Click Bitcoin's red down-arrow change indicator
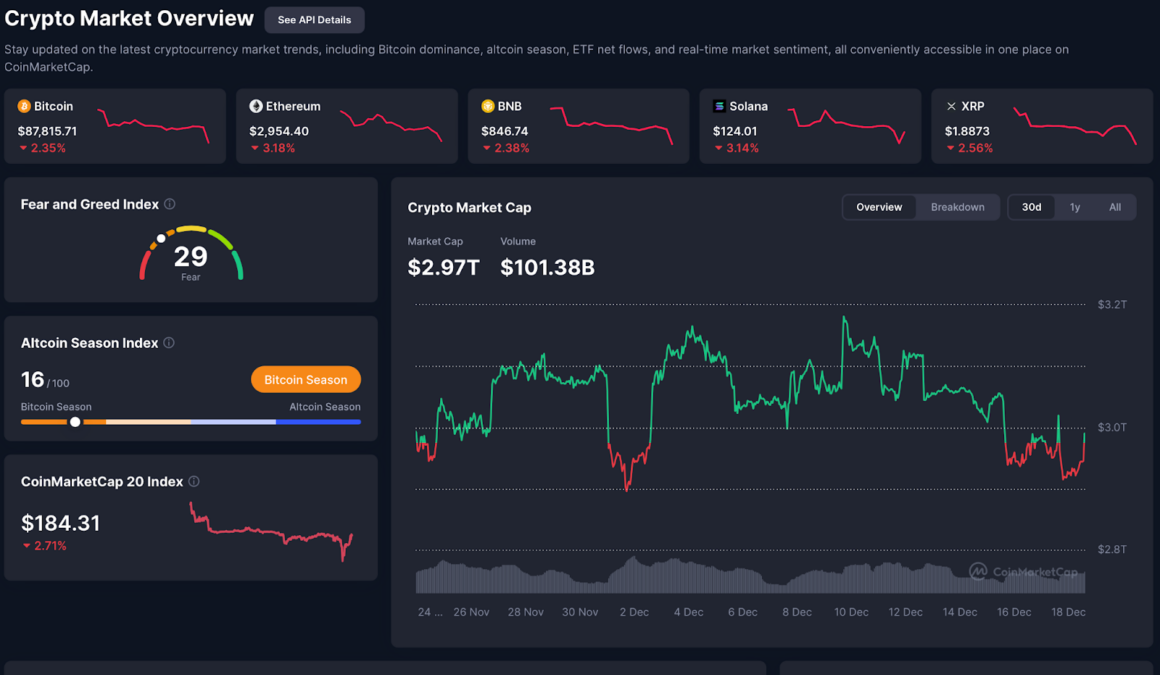This screenshot has width=1160, height=675. [23, 148]
